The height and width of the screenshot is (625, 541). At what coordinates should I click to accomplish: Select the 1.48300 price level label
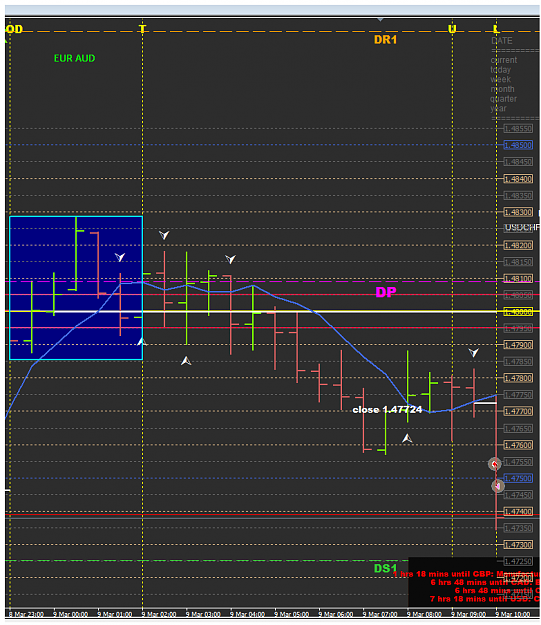click(518, 212)
